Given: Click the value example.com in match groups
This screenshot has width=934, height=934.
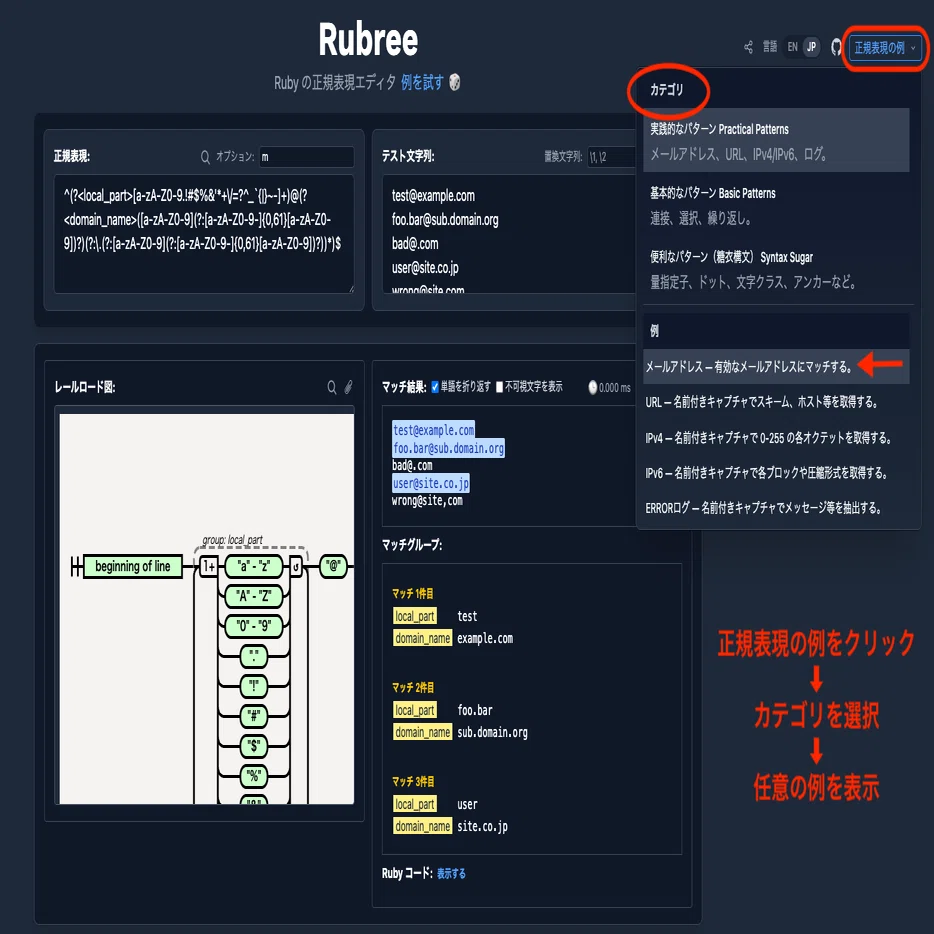Looking at the screenshot, I should (485, 639).
